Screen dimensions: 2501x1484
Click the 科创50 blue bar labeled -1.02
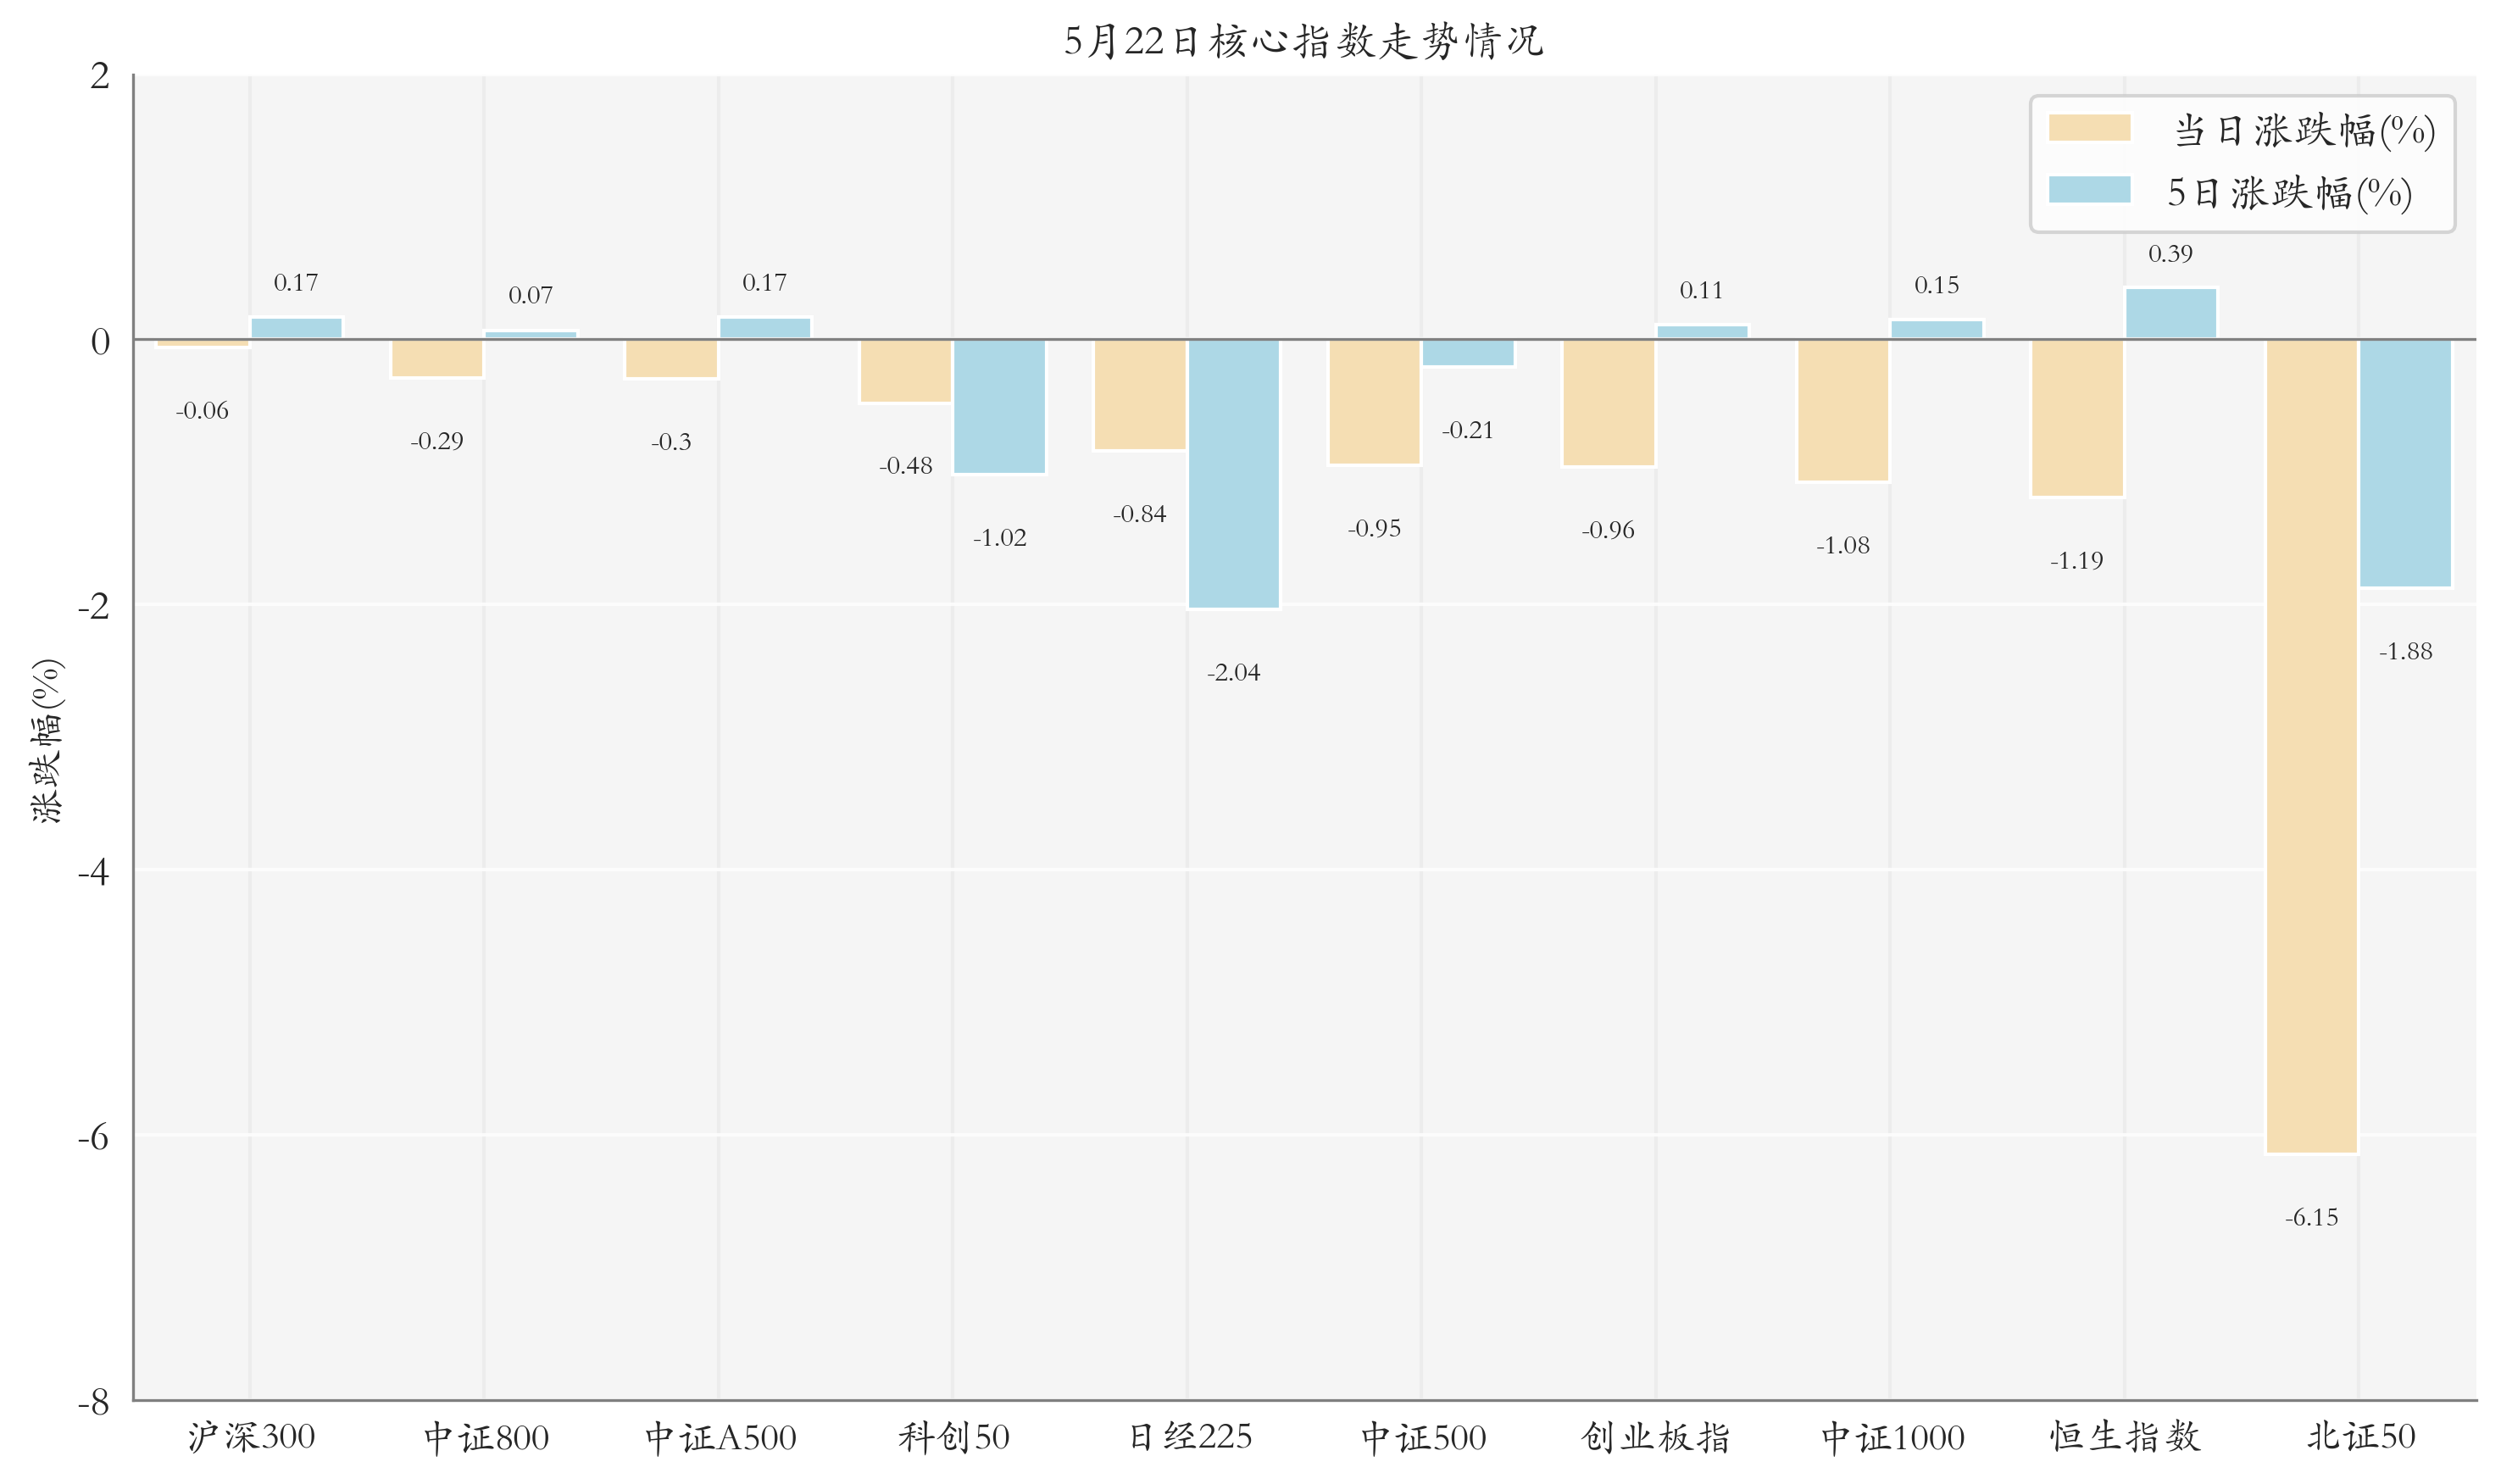tap(998, 406)
